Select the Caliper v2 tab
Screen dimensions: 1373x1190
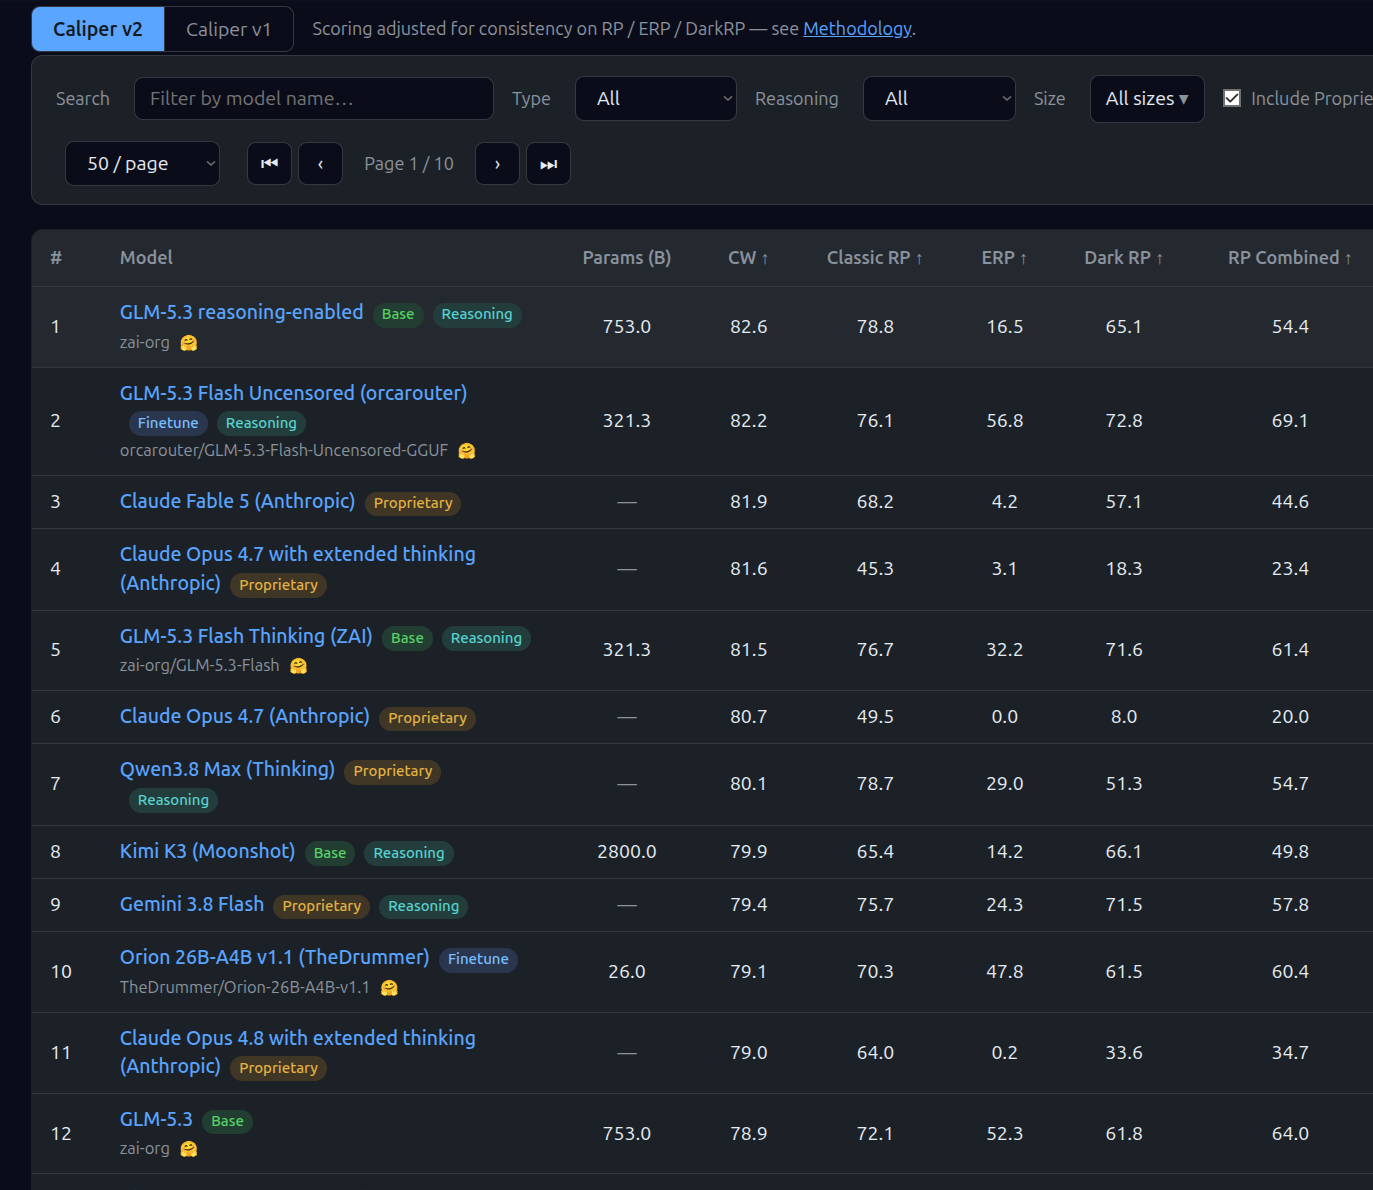click(x=98, y=29)
